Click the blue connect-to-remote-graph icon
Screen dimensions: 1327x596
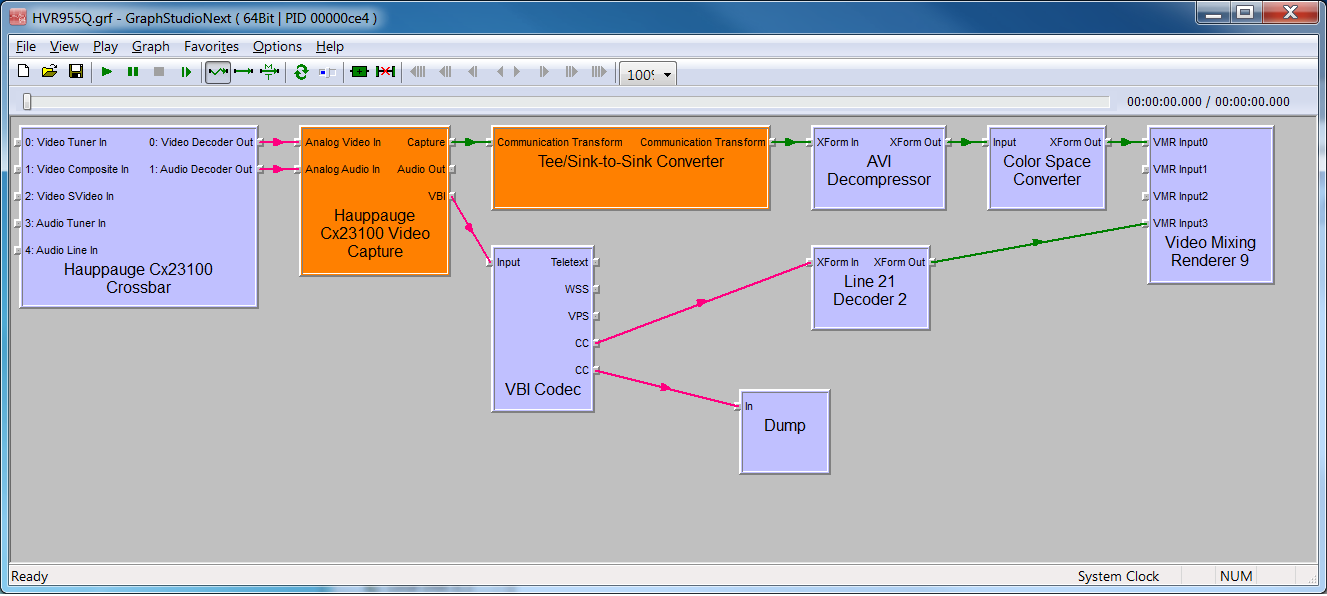tap(327, 72)
